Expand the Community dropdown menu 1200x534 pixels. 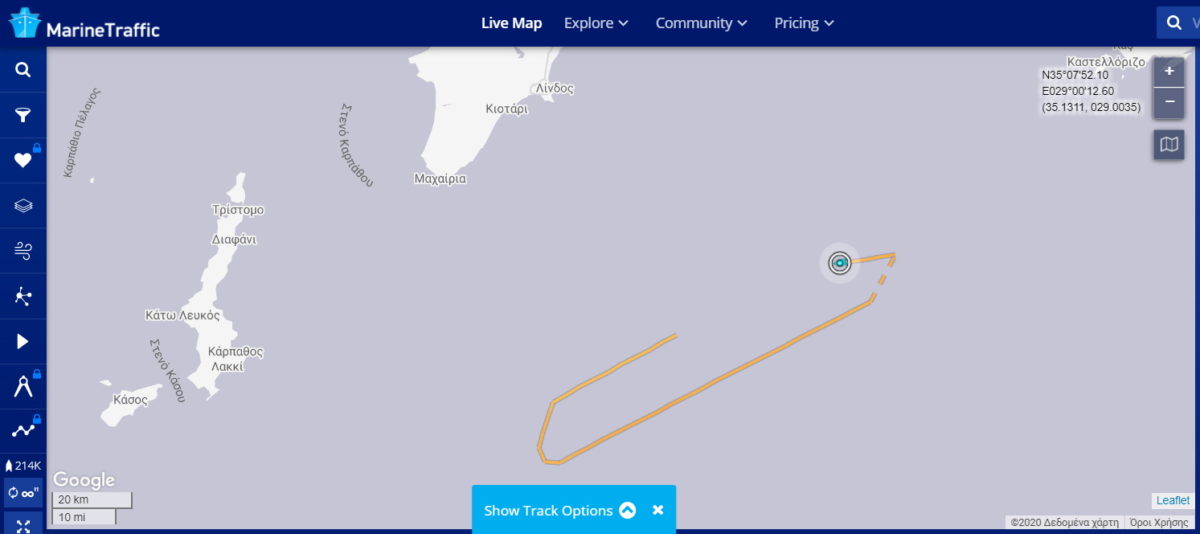[702, 23]
